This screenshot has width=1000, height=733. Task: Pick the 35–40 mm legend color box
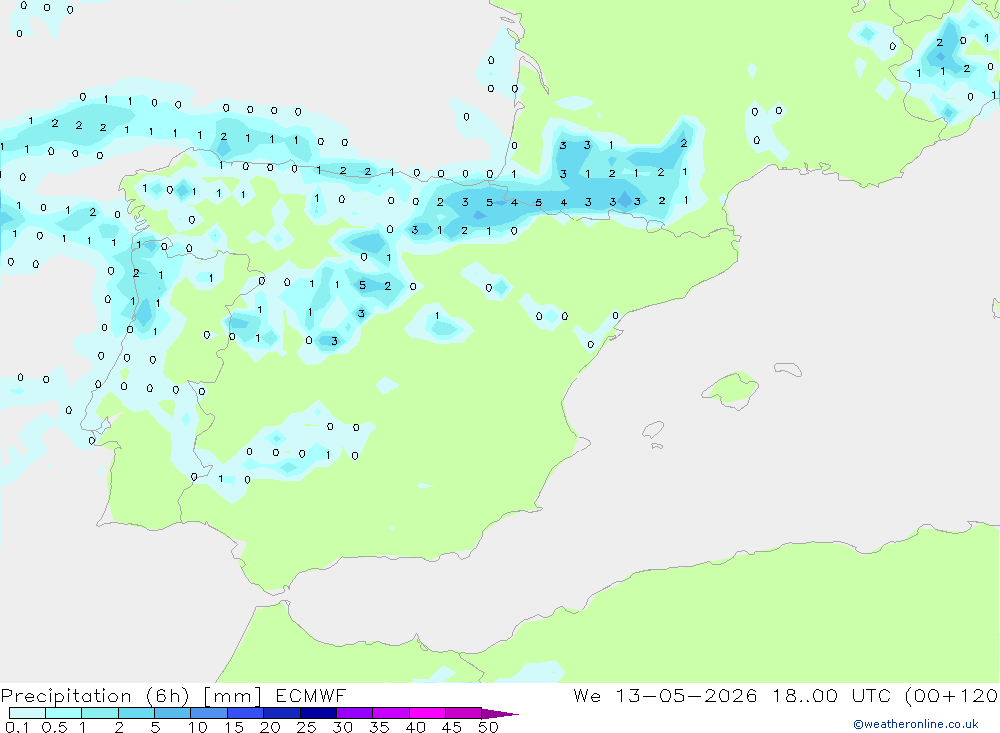(x=391, y=713)
